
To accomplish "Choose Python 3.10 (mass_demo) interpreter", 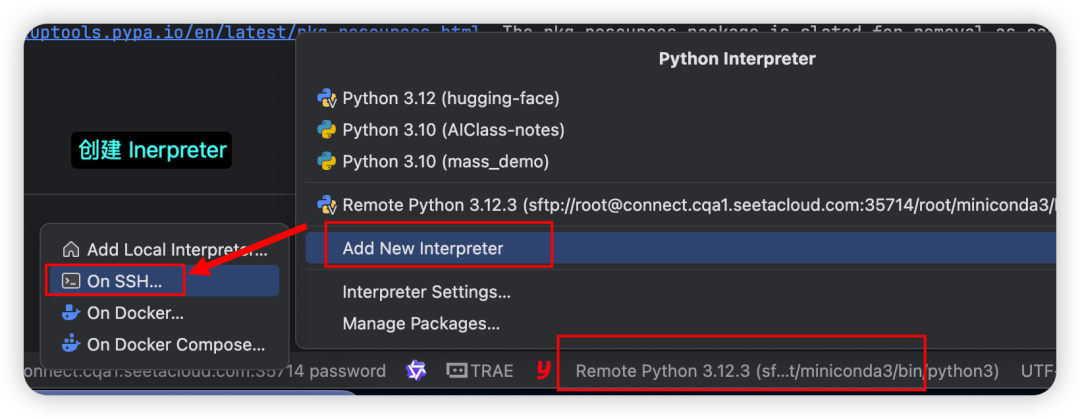I will tap(445, 161).
